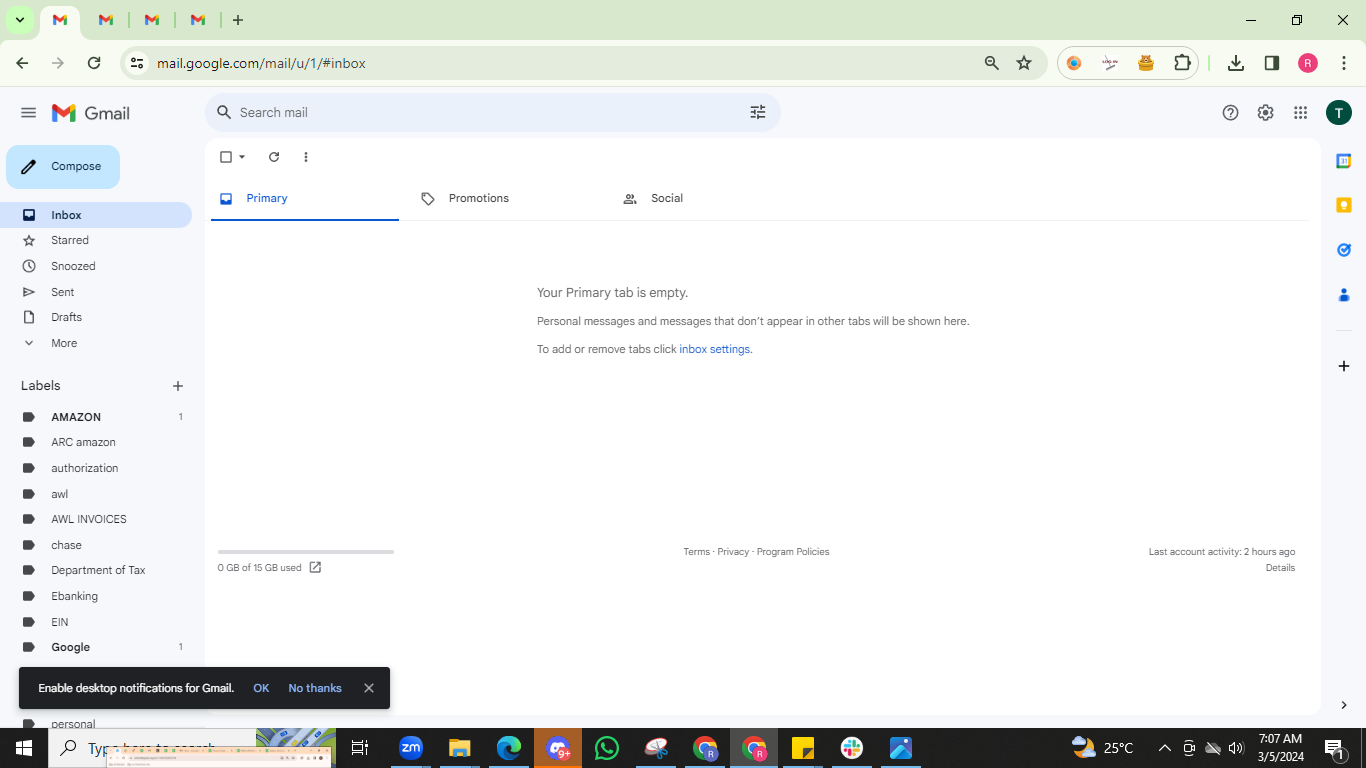View account activity Details

coord(1280,568)
